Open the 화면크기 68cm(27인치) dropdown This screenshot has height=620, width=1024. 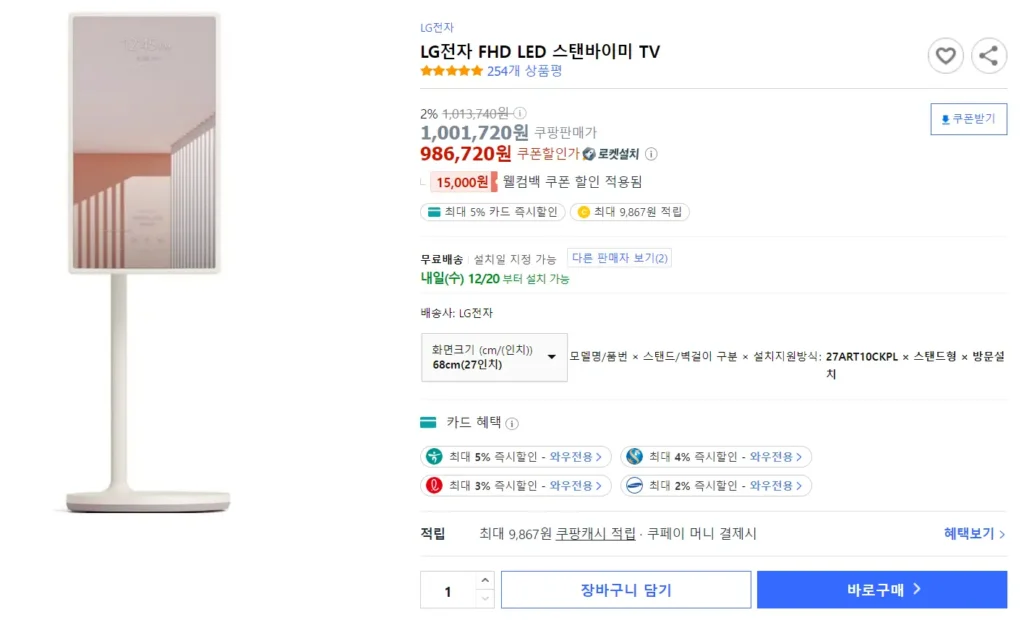[x=493, y=356]
